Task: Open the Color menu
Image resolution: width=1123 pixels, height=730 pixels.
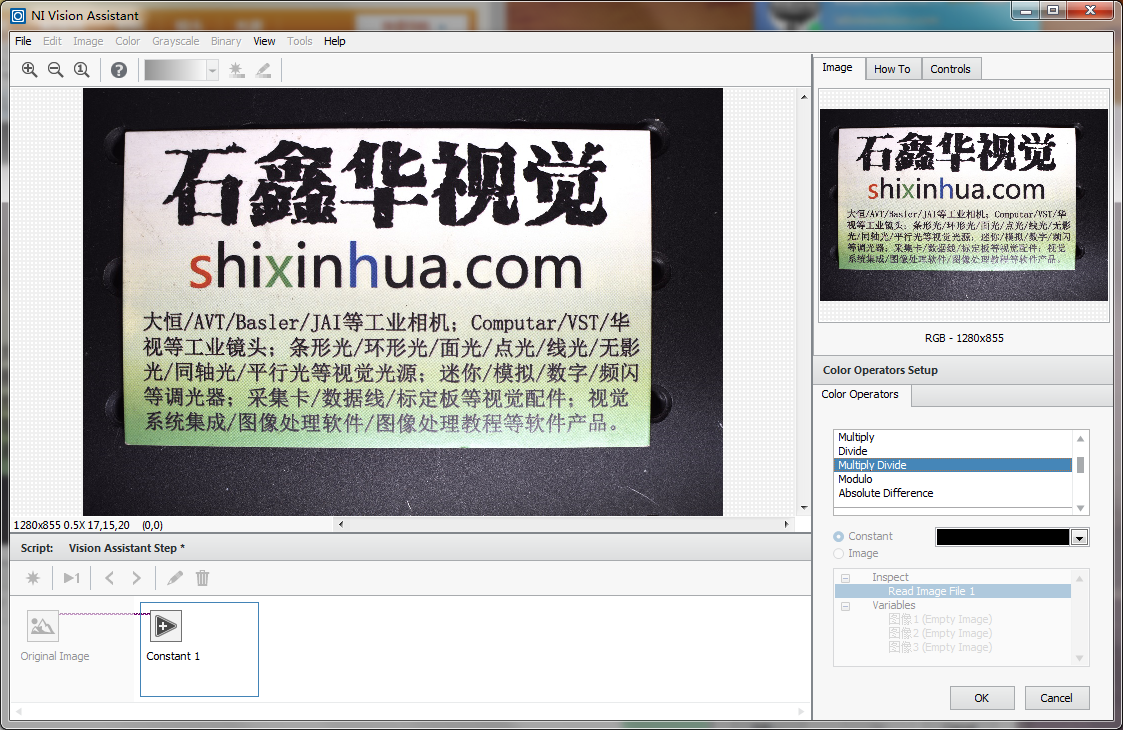Action: 127,41
